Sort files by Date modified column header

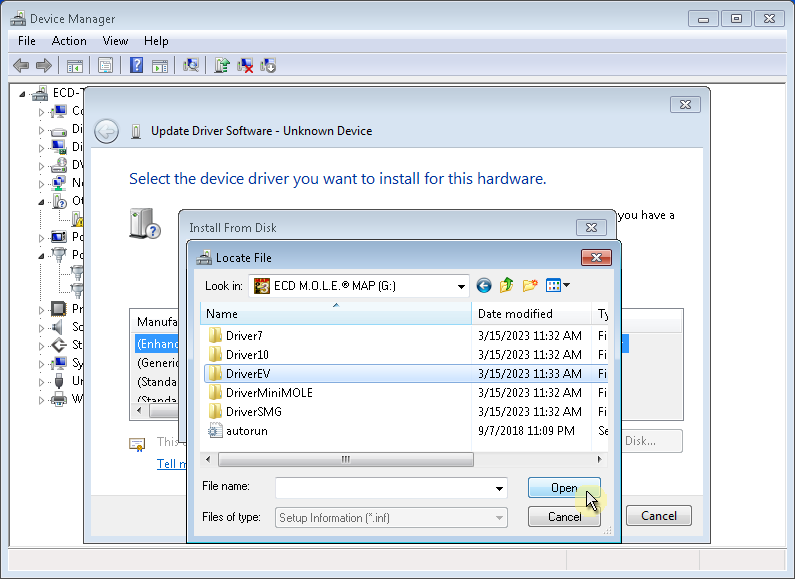[531, 314]
